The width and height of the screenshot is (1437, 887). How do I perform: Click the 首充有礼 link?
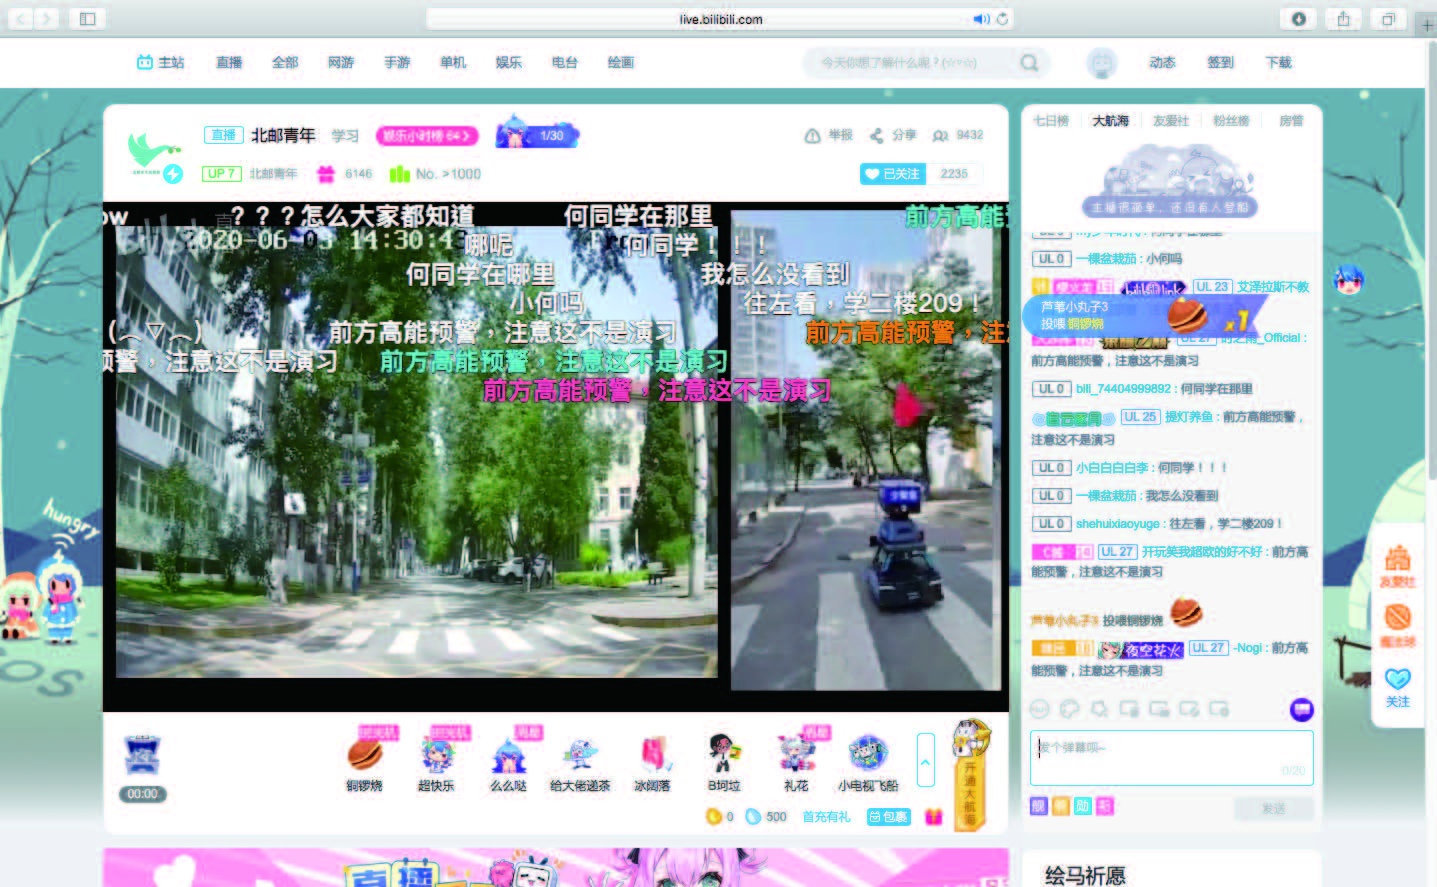pyautogui.click(x=827, y=817)
